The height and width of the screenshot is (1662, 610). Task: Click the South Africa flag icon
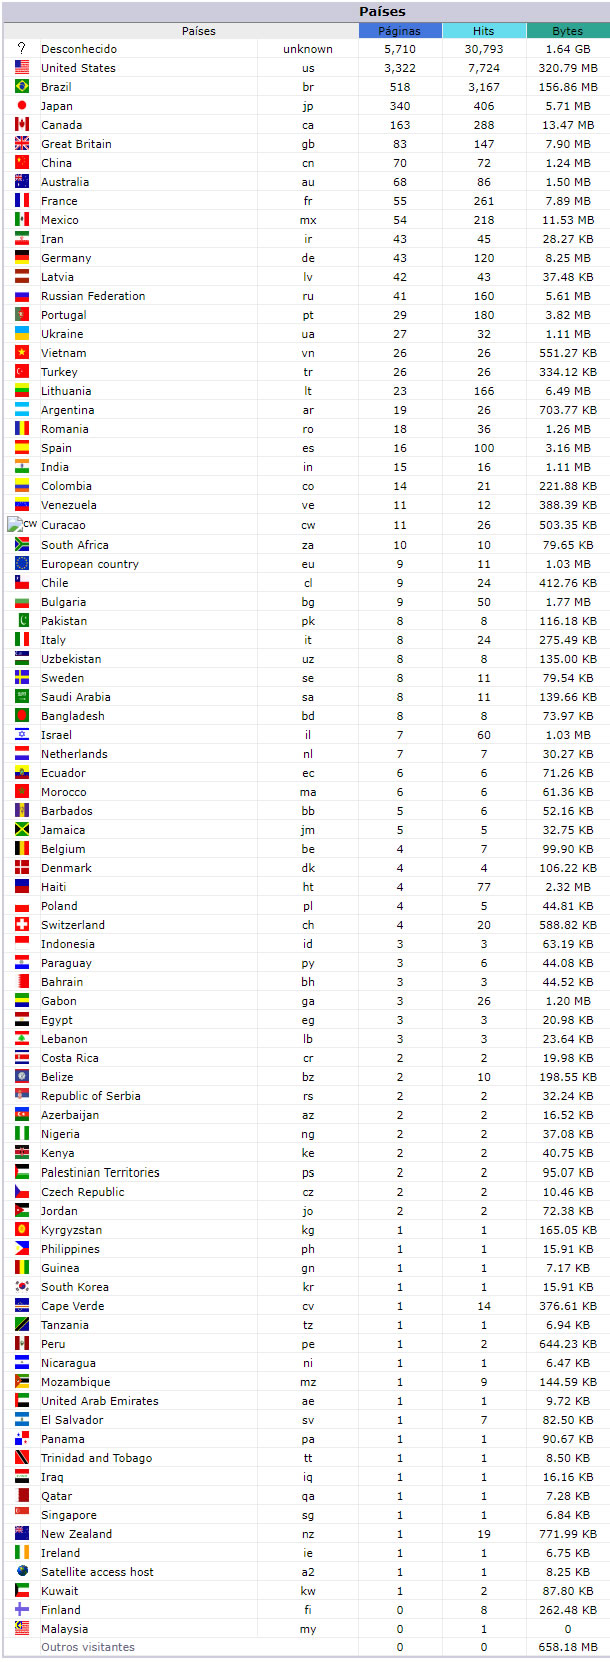22,544
